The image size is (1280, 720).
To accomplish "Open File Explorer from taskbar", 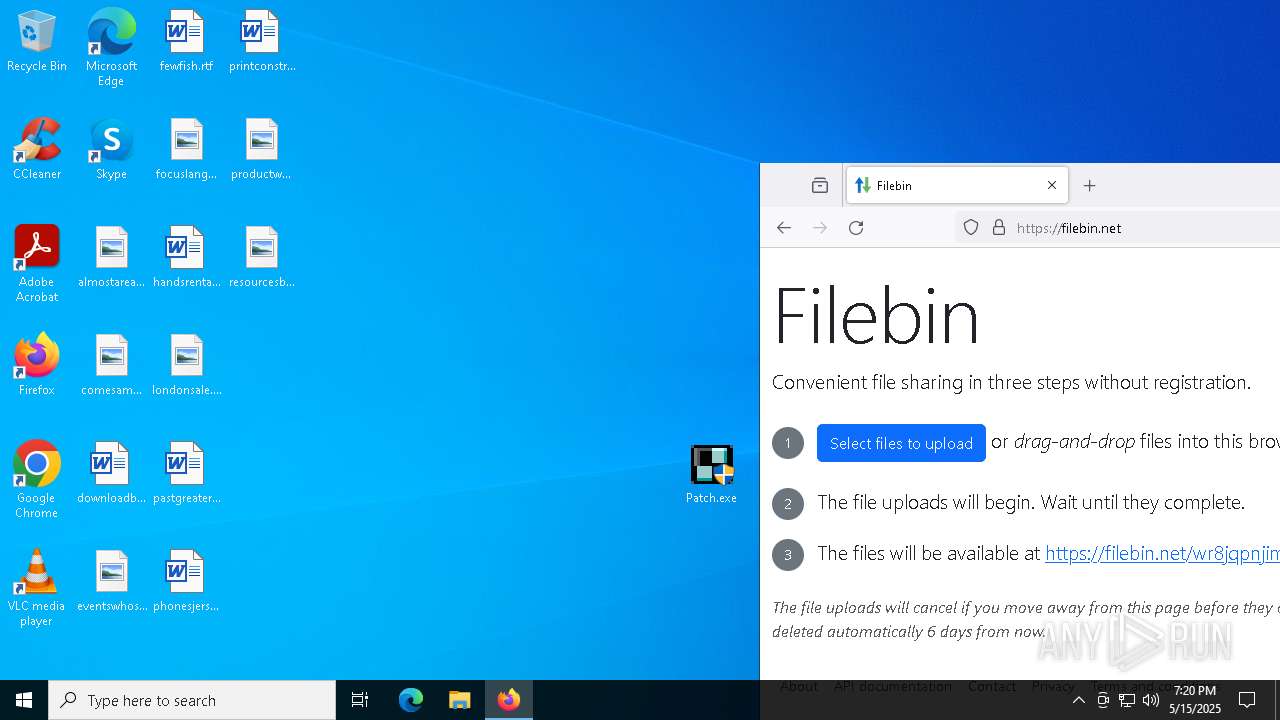I will (460, 700).
